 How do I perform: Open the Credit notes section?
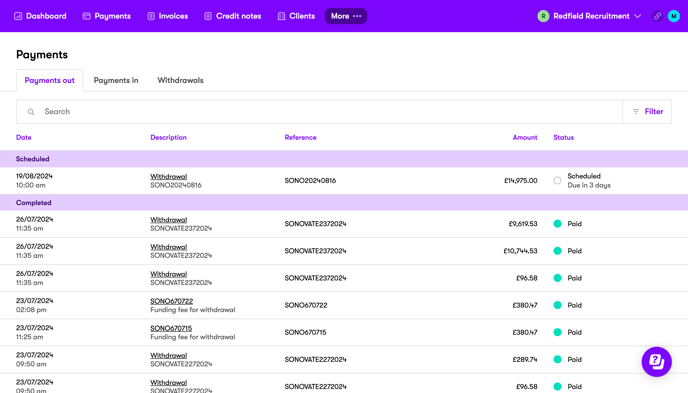[x=233, y=16]
